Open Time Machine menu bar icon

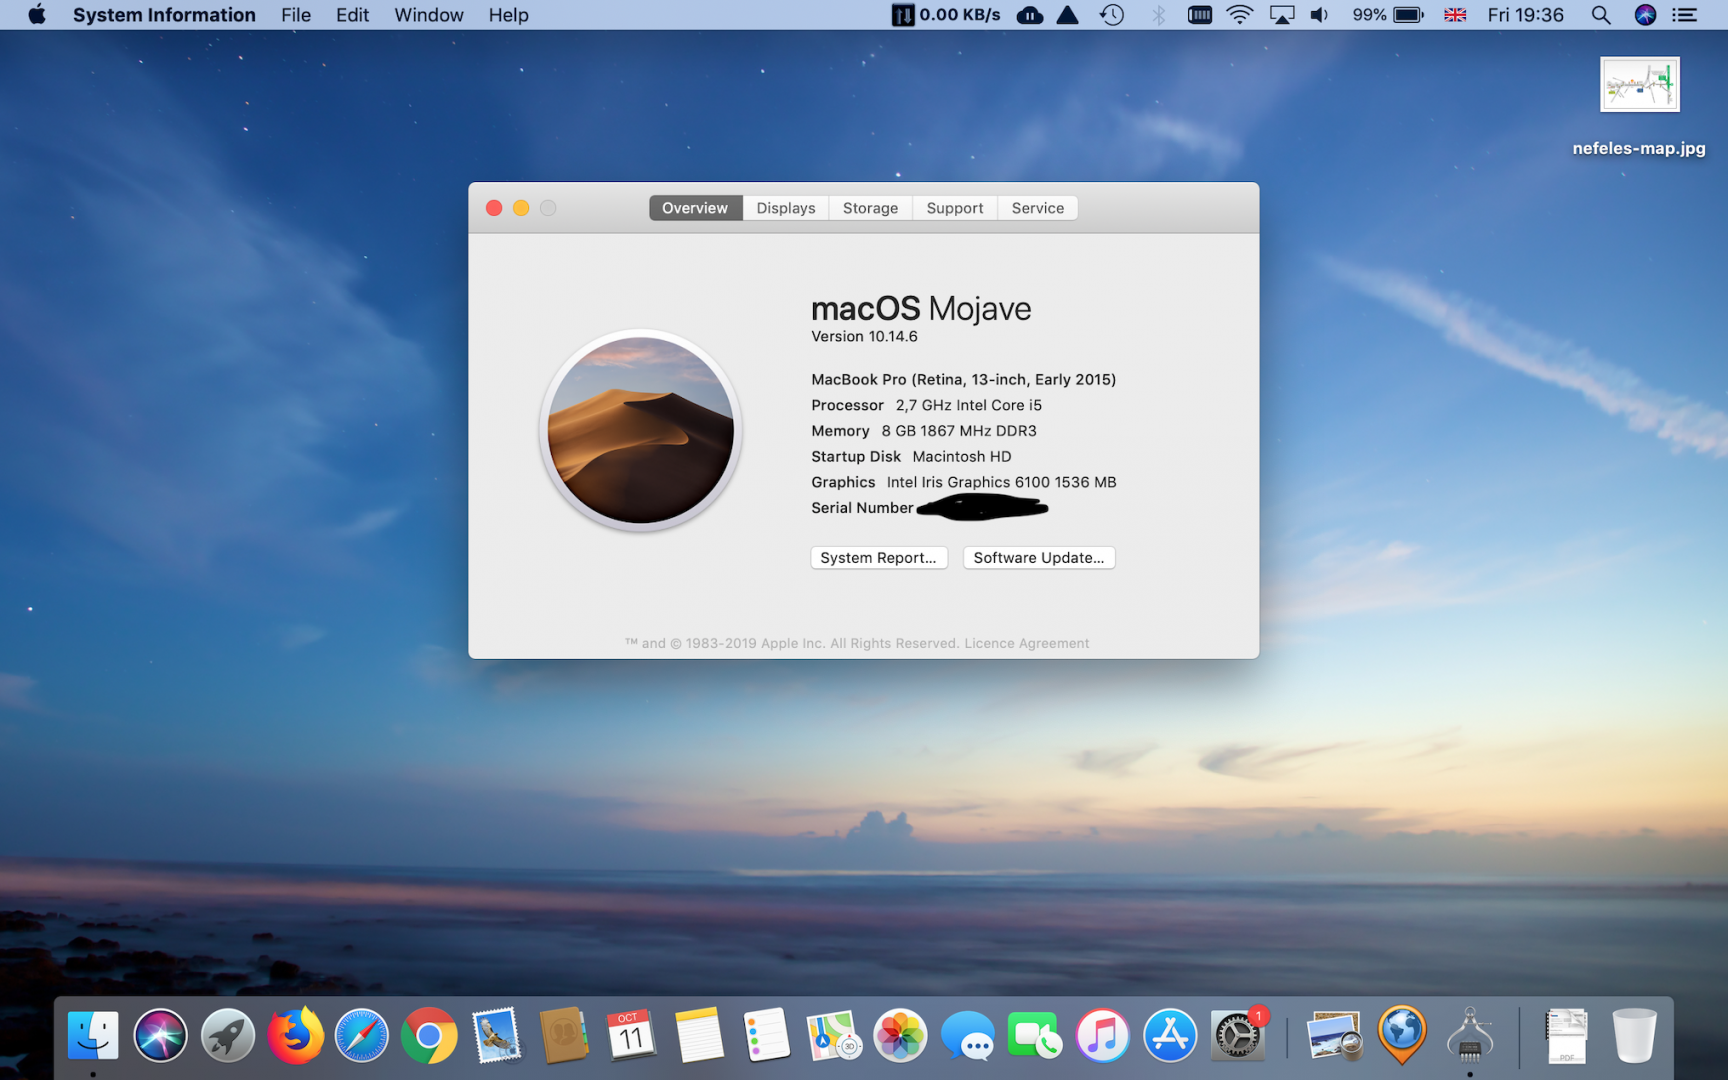1112,15
